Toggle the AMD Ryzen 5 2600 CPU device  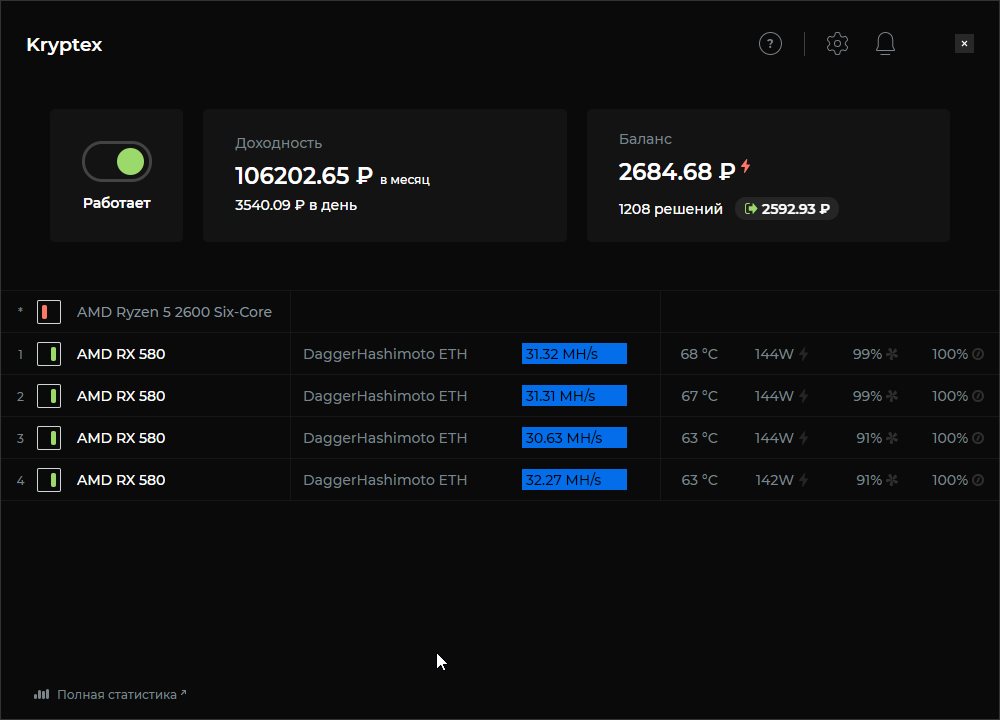pyautogui.click(x=49, y=312)
